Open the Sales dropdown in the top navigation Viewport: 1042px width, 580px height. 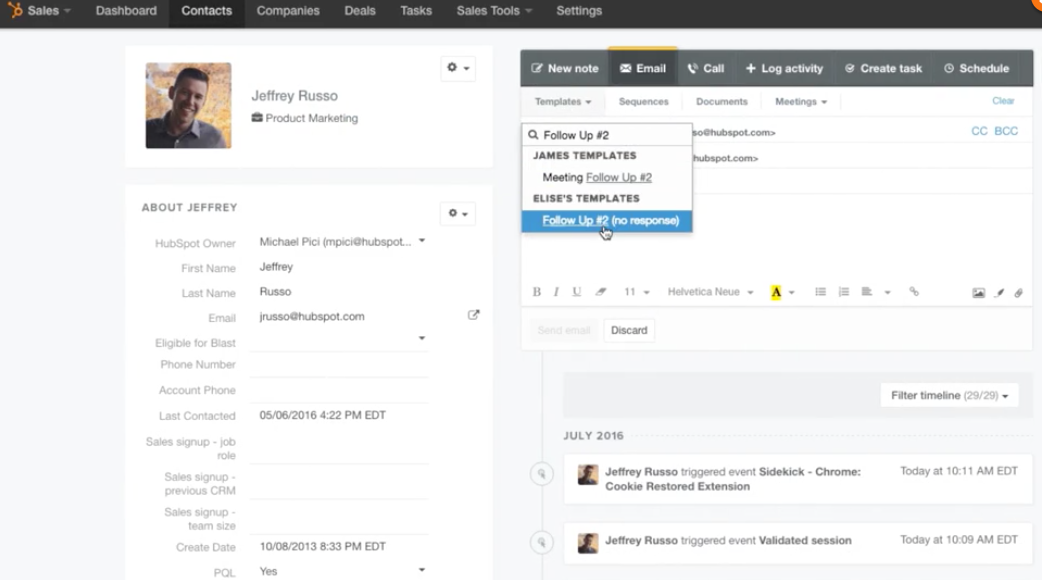(49, 11)
